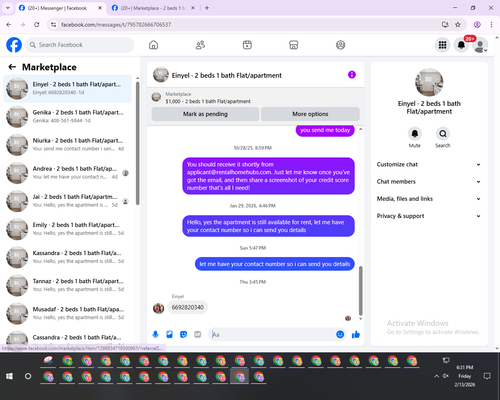Click the conversation header title Einyel
Viewport: 500px width, 400px height.
point(226,76)
